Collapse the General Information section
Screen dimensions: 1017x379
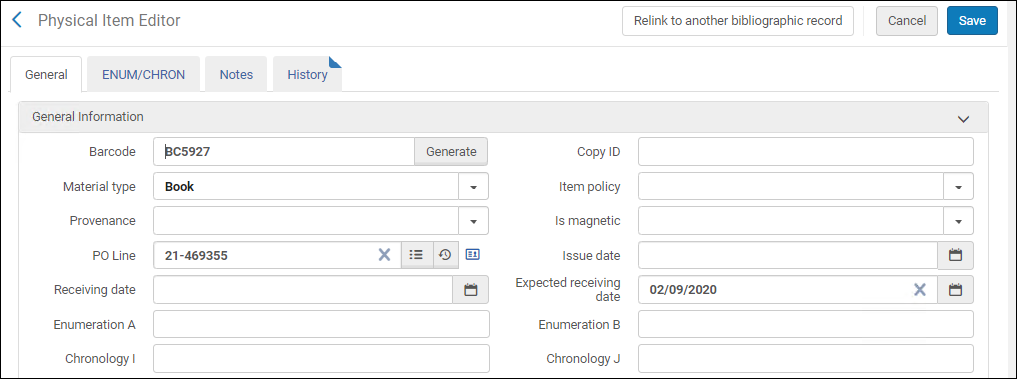pos(964,119)
